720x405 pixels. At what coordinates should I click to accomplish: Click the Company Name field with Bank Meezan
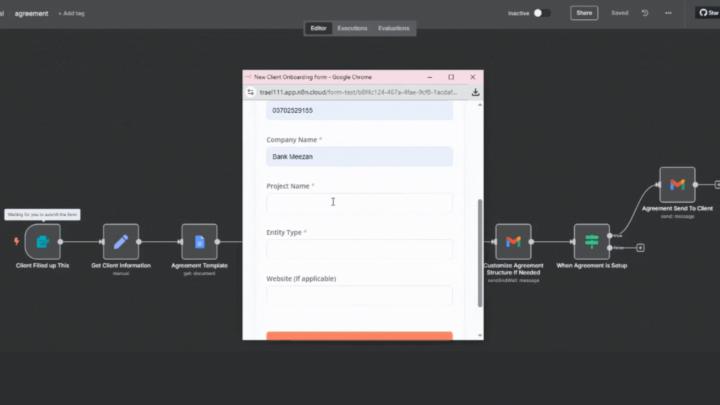(359, 157)
